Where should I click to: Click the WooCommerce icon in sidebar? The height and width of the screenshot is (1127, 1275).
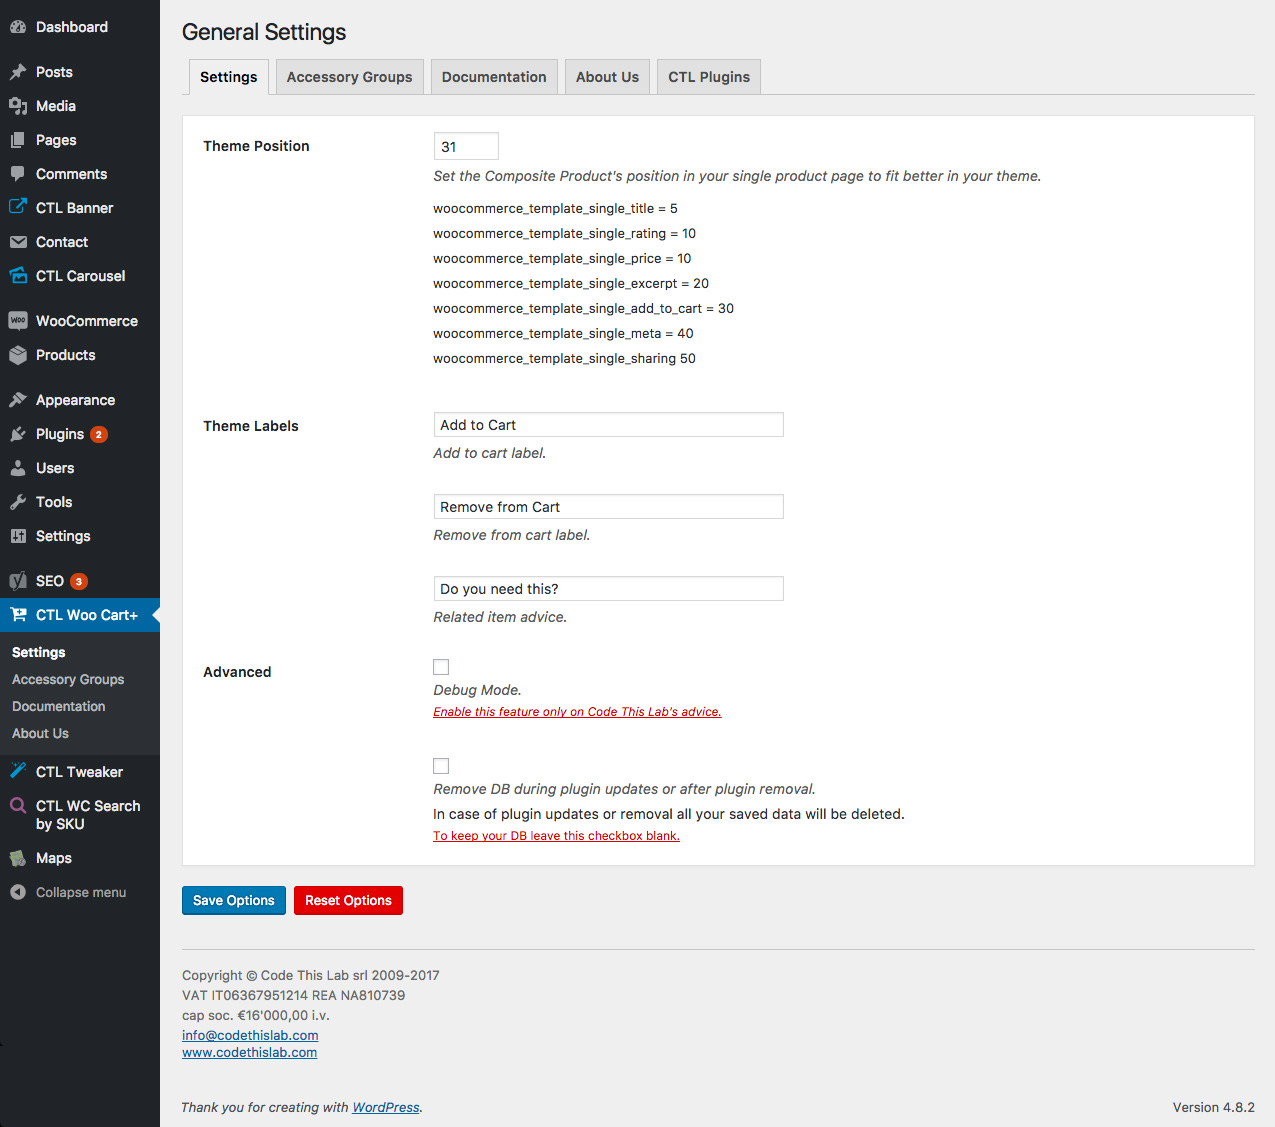(x=18, y=321)
